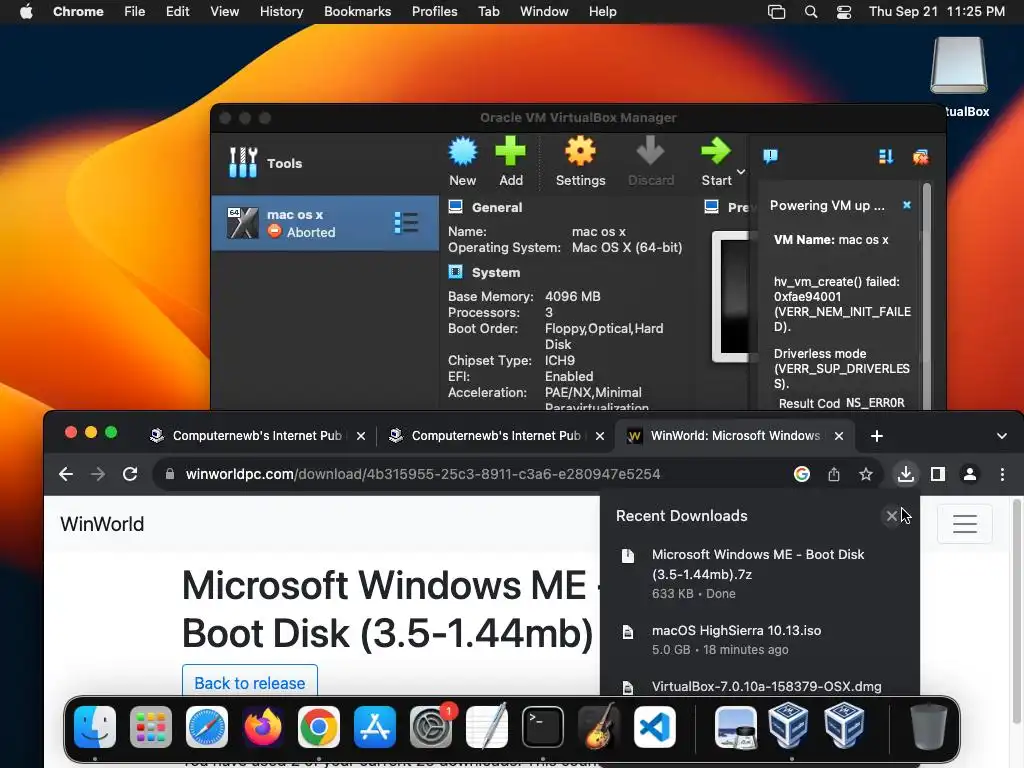This screenshot has height=768, width=1024.
Task: Click the sort notifications icon in VirtualBox
Action: [x=886, y=156]
